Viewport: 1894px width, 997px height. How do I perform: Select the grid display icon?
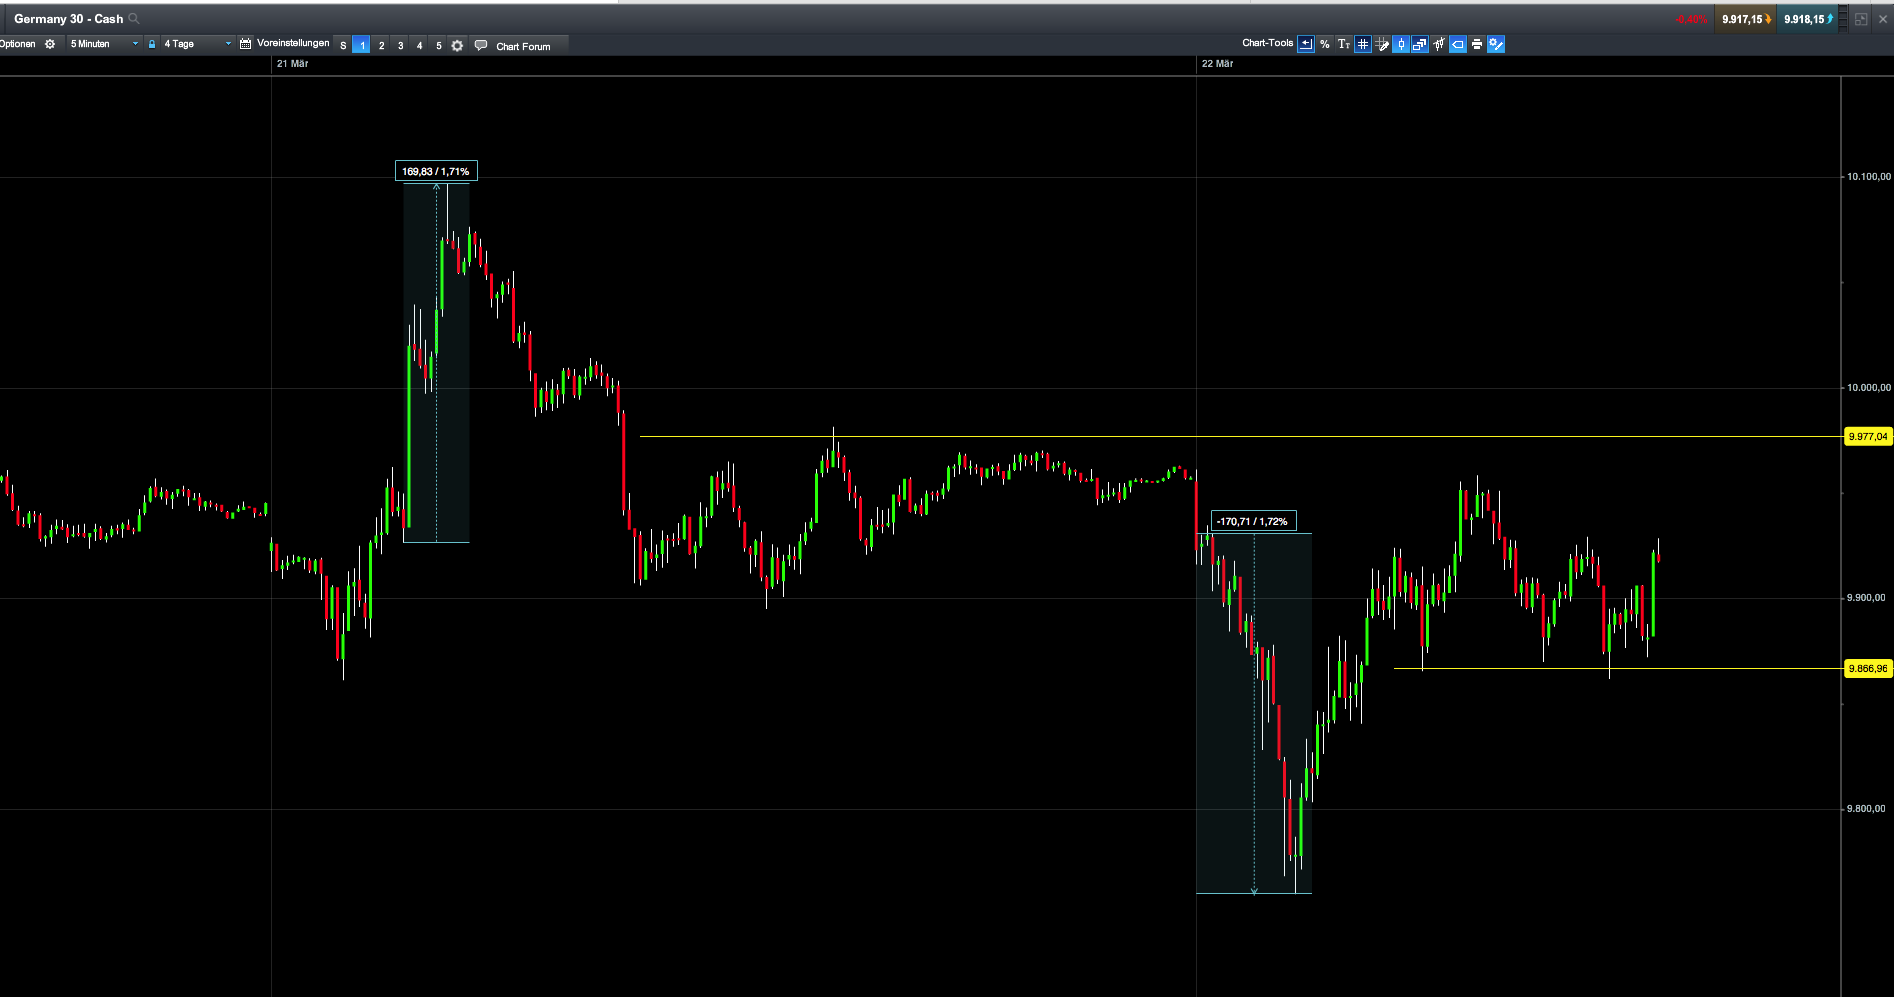1362,44
